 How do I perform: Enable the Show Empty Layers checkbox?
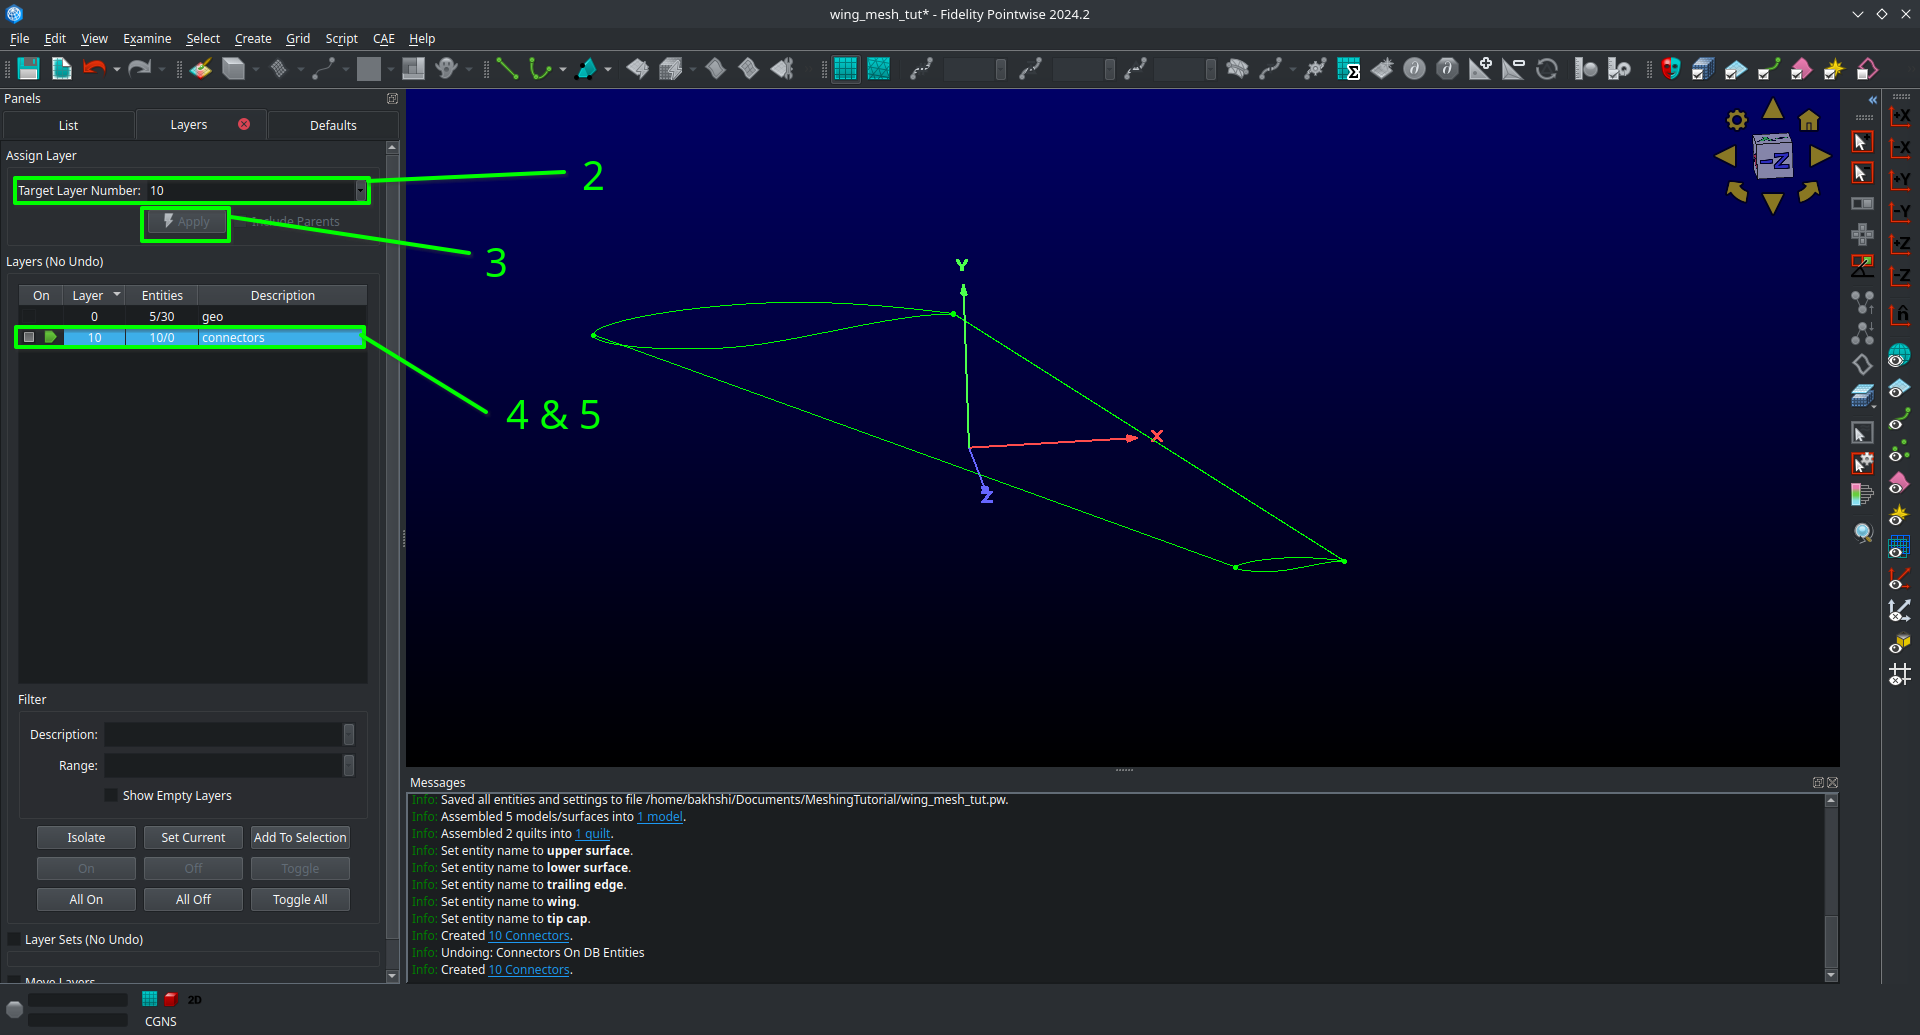point(110,795)
